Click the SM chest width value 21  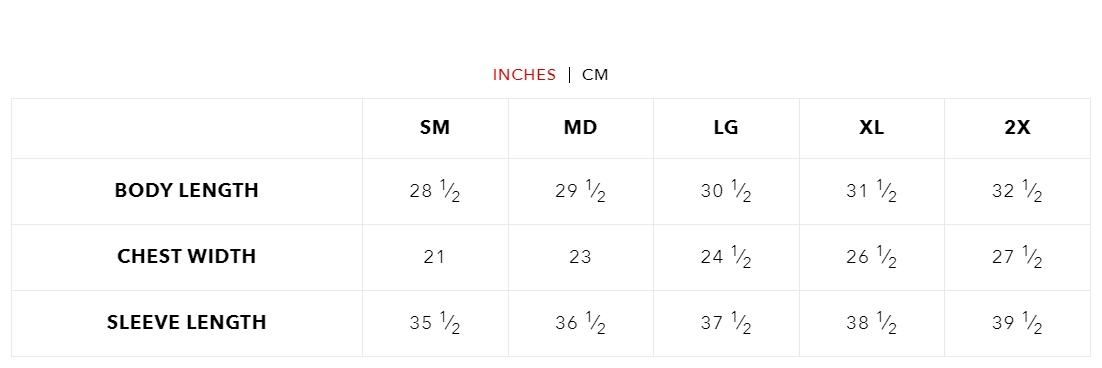pyautogui.click(x=435, y=257)
